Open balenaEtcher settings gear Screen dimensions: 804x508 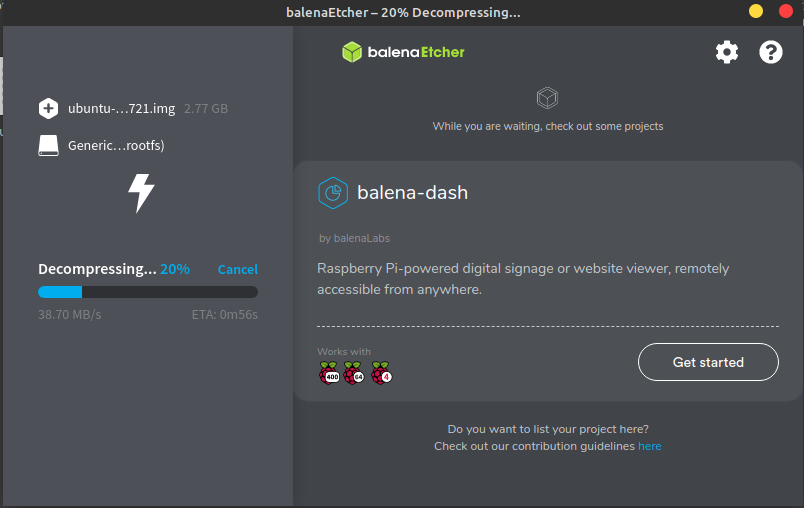(x=727, y=52)
